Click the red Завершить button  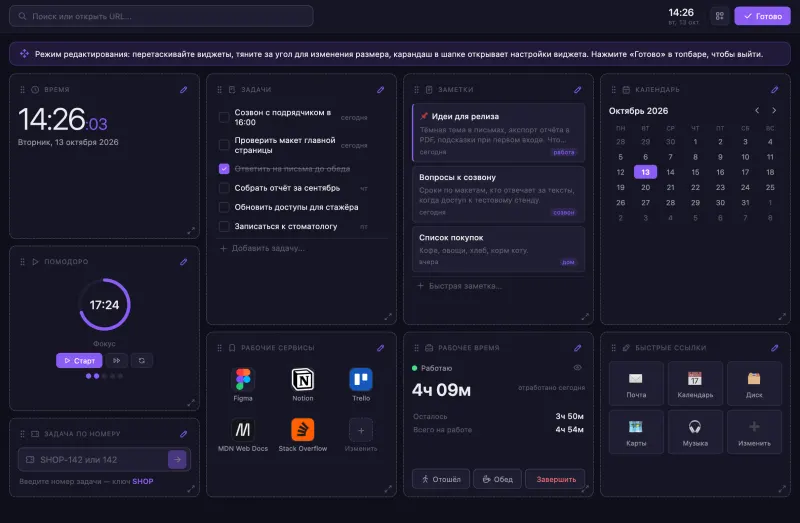point(556,479)
